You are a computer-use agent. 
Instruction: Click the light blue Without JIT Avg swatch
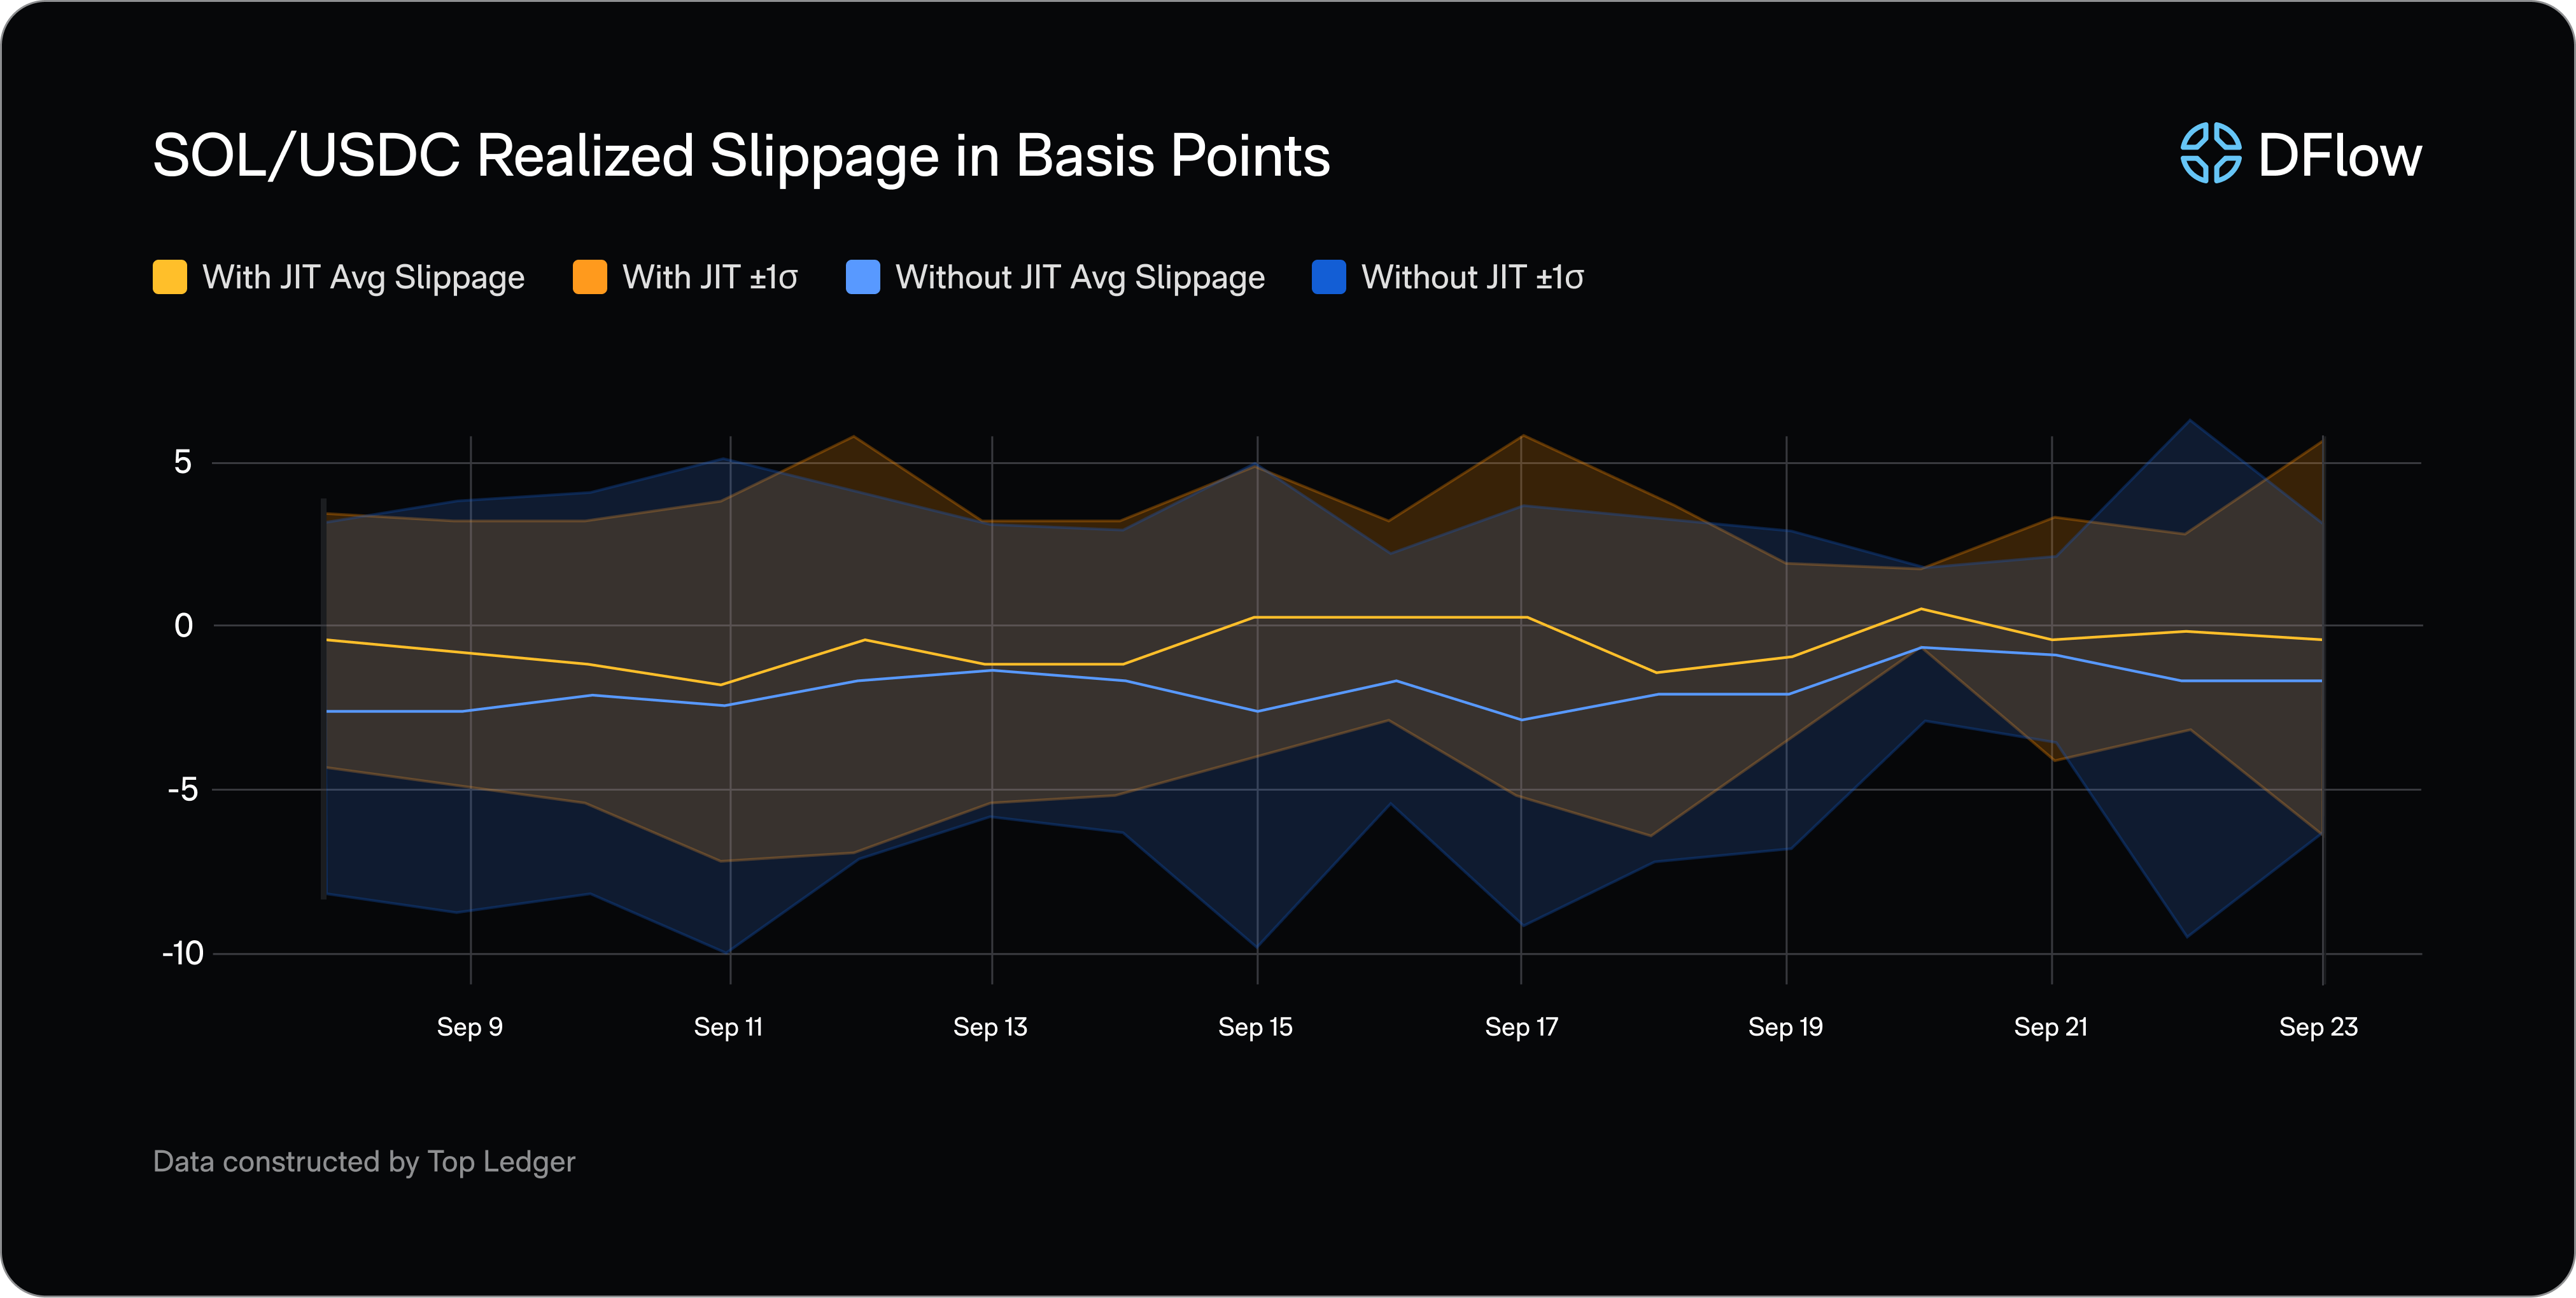coord(863,277)
